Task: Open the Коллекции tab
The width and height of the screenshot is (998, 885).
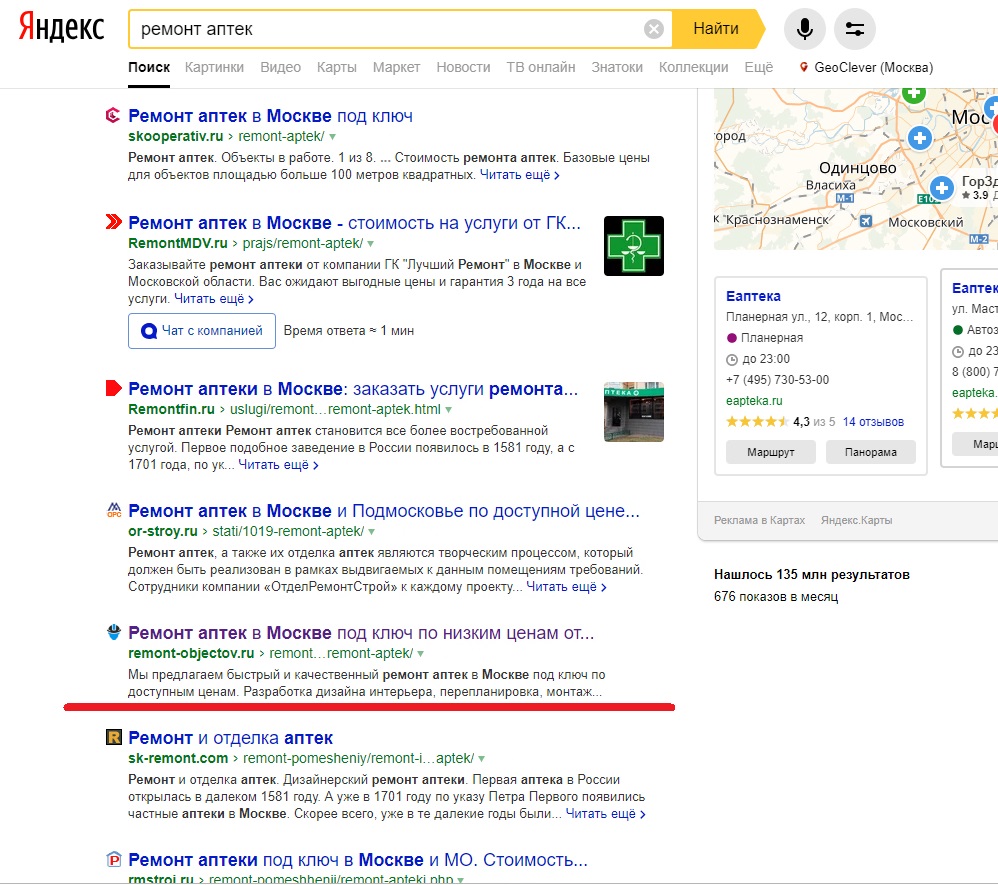Action: (x=693, y=67)
